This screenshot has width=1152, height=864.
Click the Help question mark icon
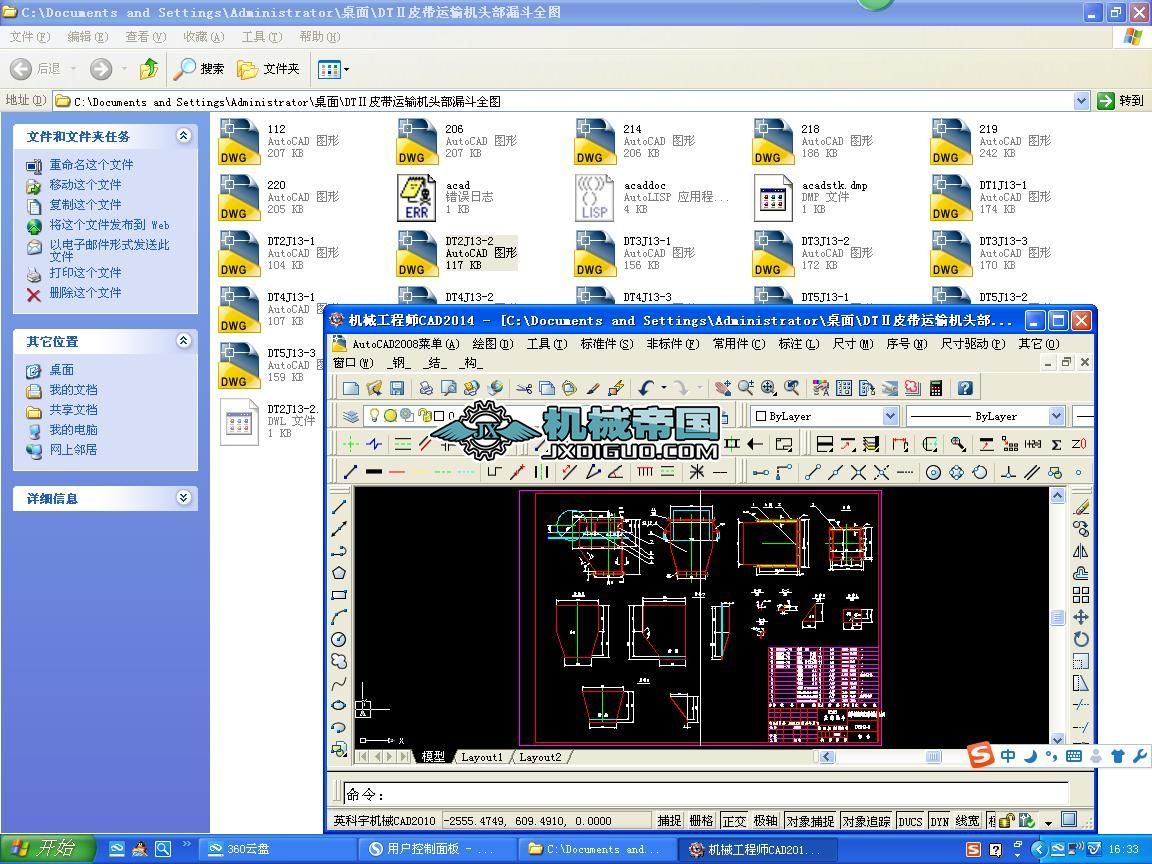(x=965, y=388)
